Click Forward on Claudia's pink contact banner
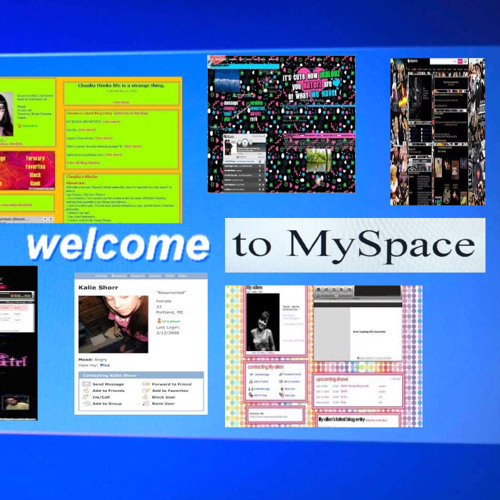The image size is (500, 500). click(x=35, y=158)
